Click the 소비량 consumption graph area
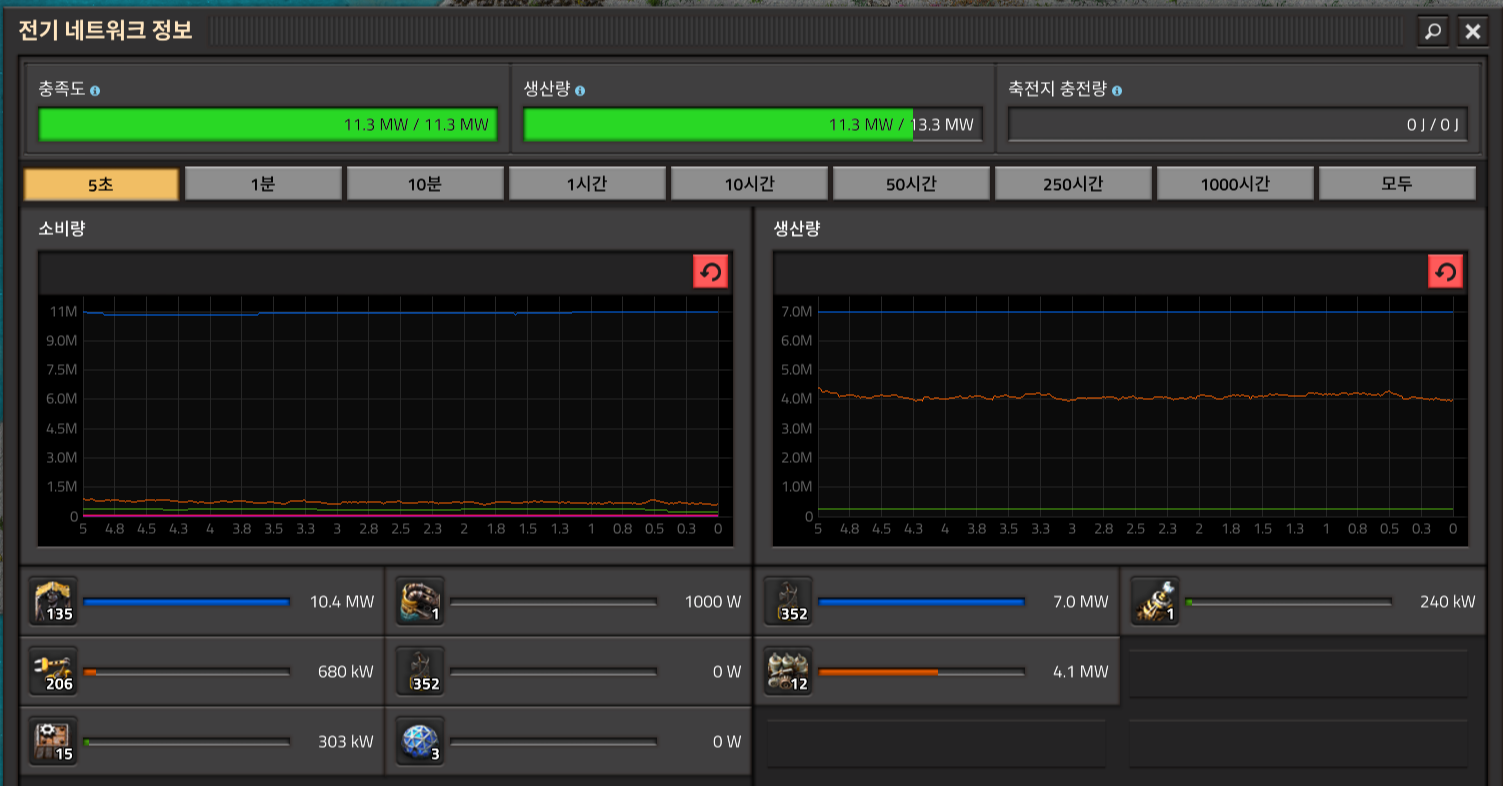The width and height of the screenshot is (1503, 786). [385, 420]
